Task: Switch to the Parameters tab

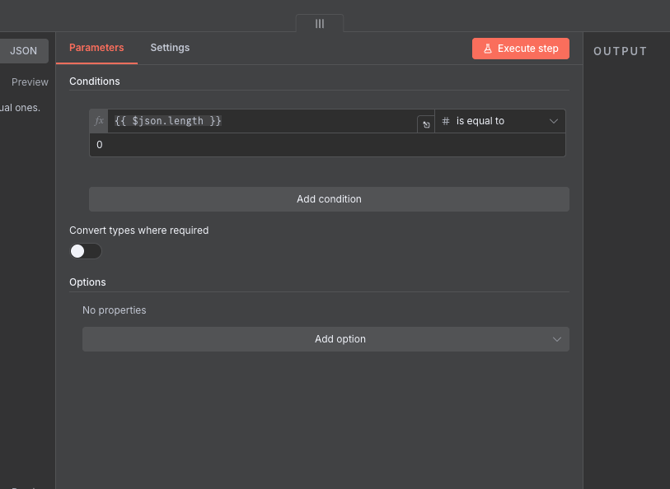Action: 96,48
